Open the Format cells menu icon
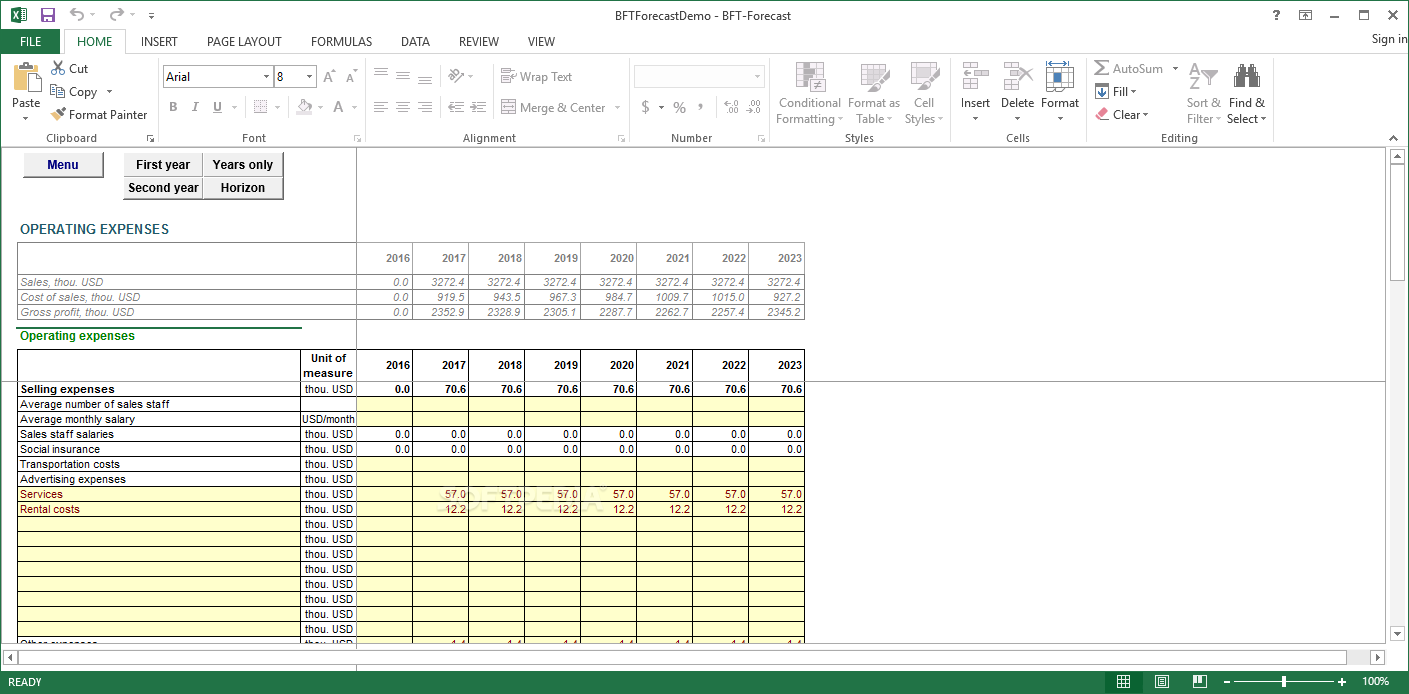Image resolution: width=1409 pixels, height=694 pixels. tap(1060, 76)
